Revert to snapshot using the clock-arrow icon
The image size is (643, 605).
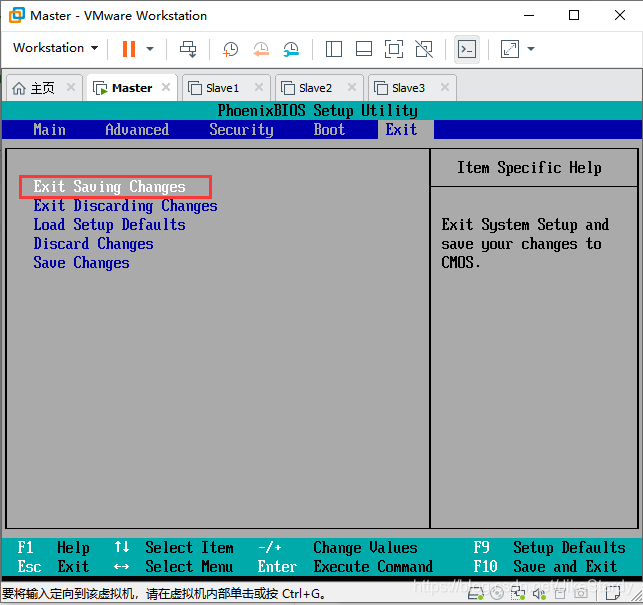tap(260, 49)
